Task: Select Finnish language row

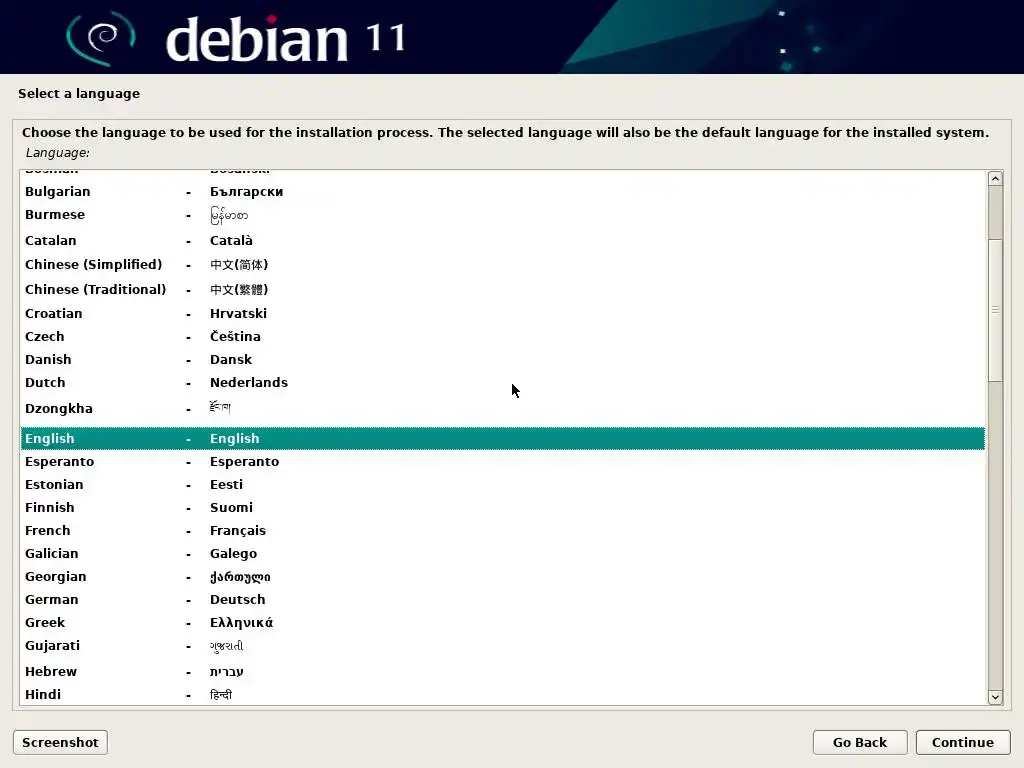Action: click(502, 507)
